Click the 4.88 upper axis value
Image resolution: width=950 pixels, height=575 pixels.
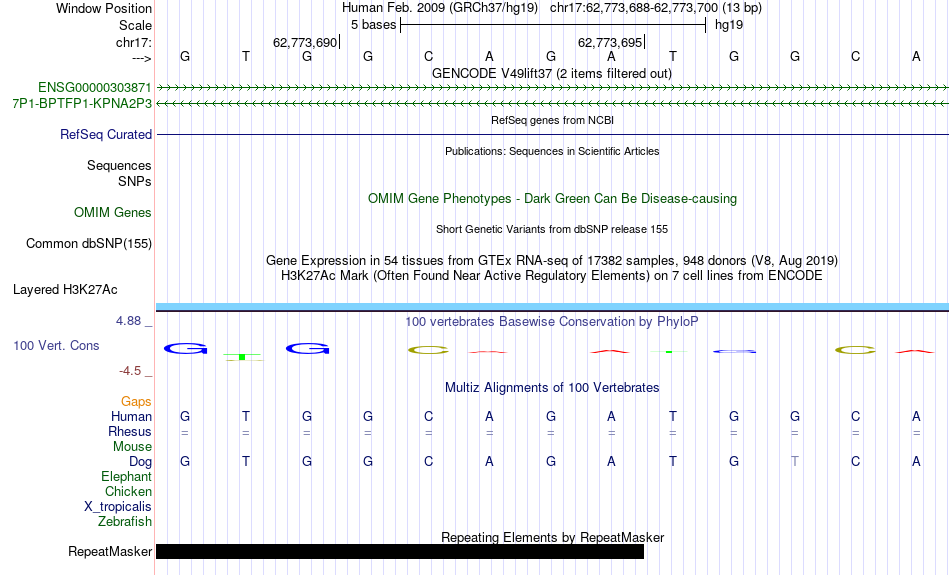pos(128,321)
